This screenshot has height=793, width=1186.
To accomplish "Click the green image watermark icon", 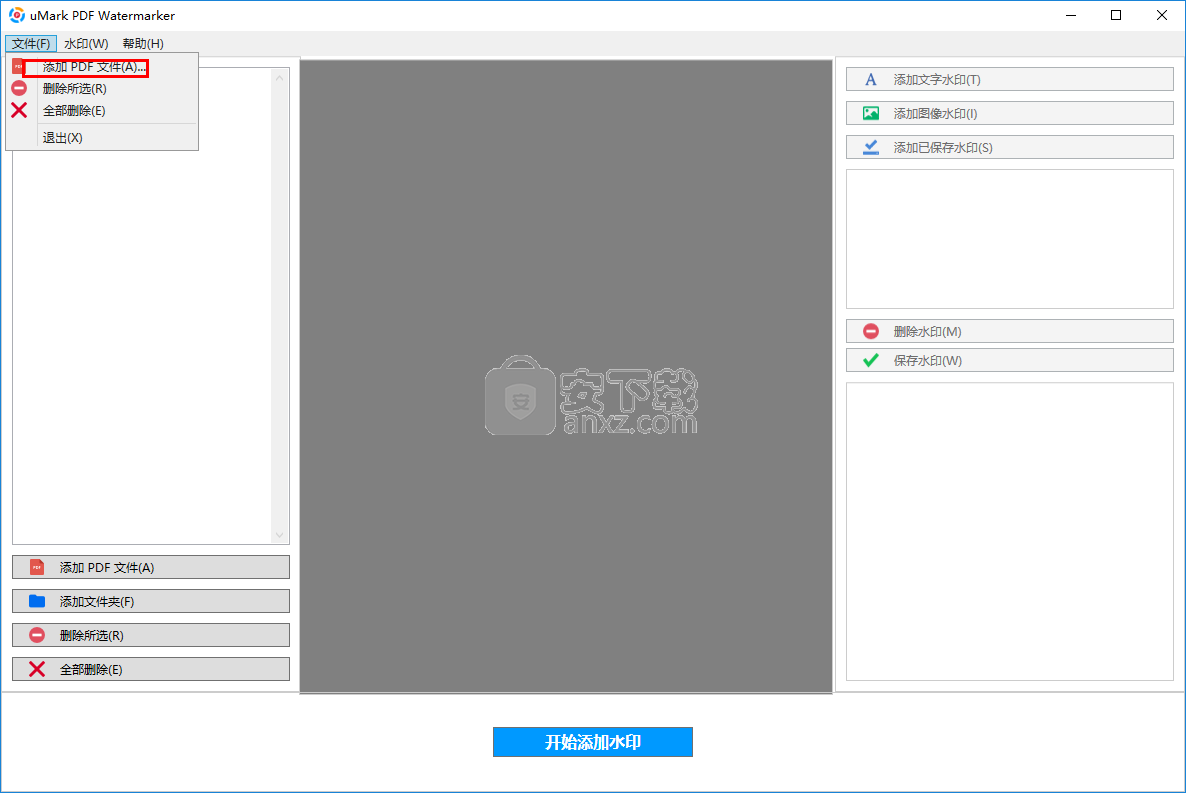I will [871, 114].
